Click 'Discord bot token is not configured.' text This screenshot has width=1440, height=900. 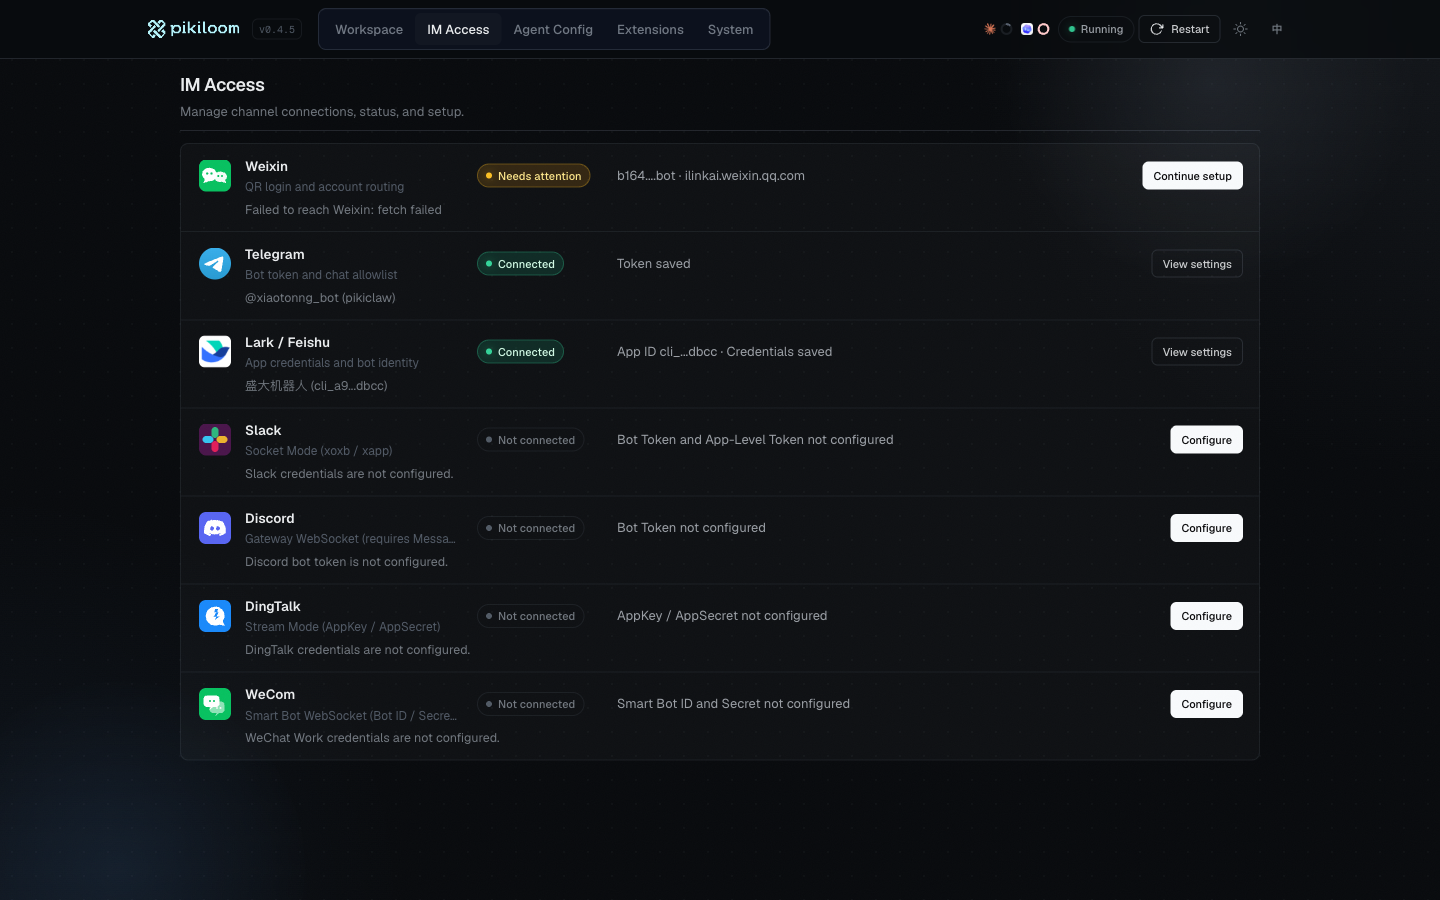[x=346, y=562]
